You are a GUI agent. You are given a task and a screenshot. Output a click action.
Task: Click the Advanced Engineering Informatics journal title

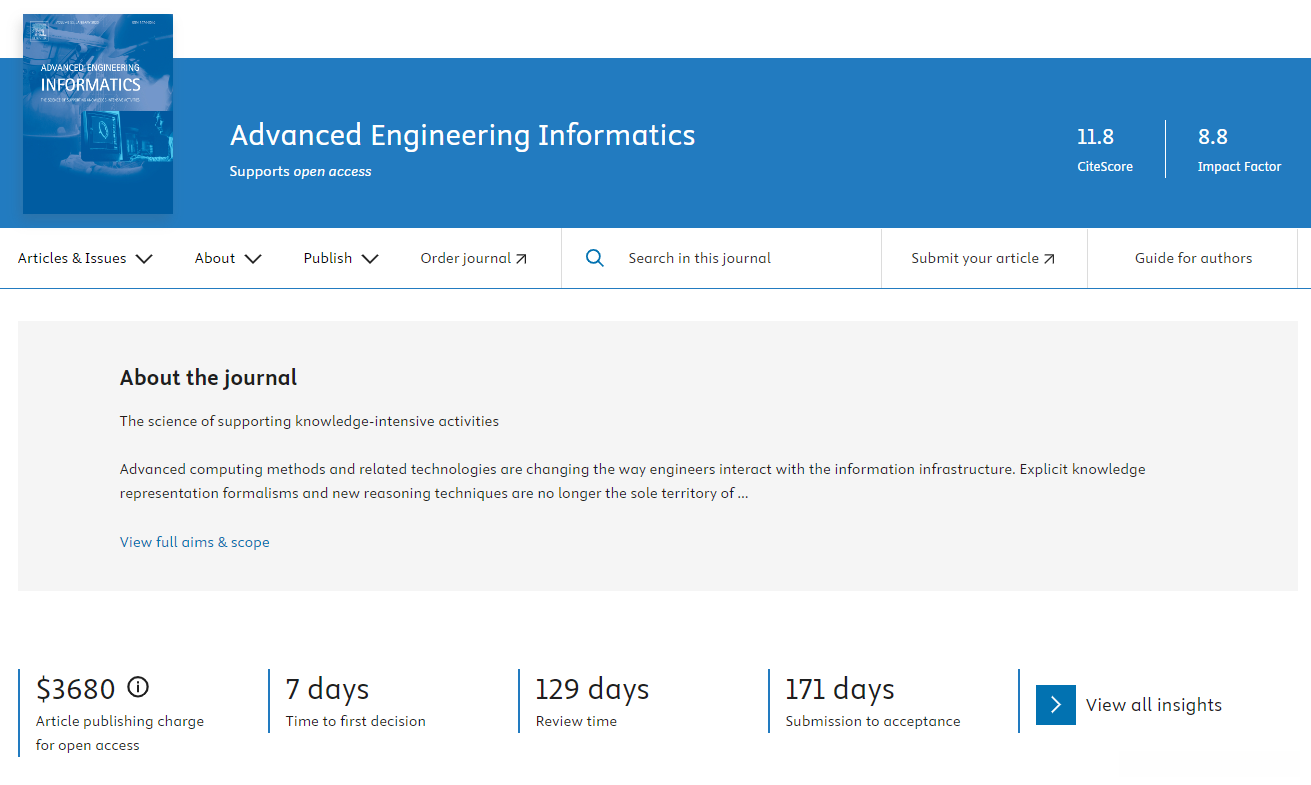(462, 135)
